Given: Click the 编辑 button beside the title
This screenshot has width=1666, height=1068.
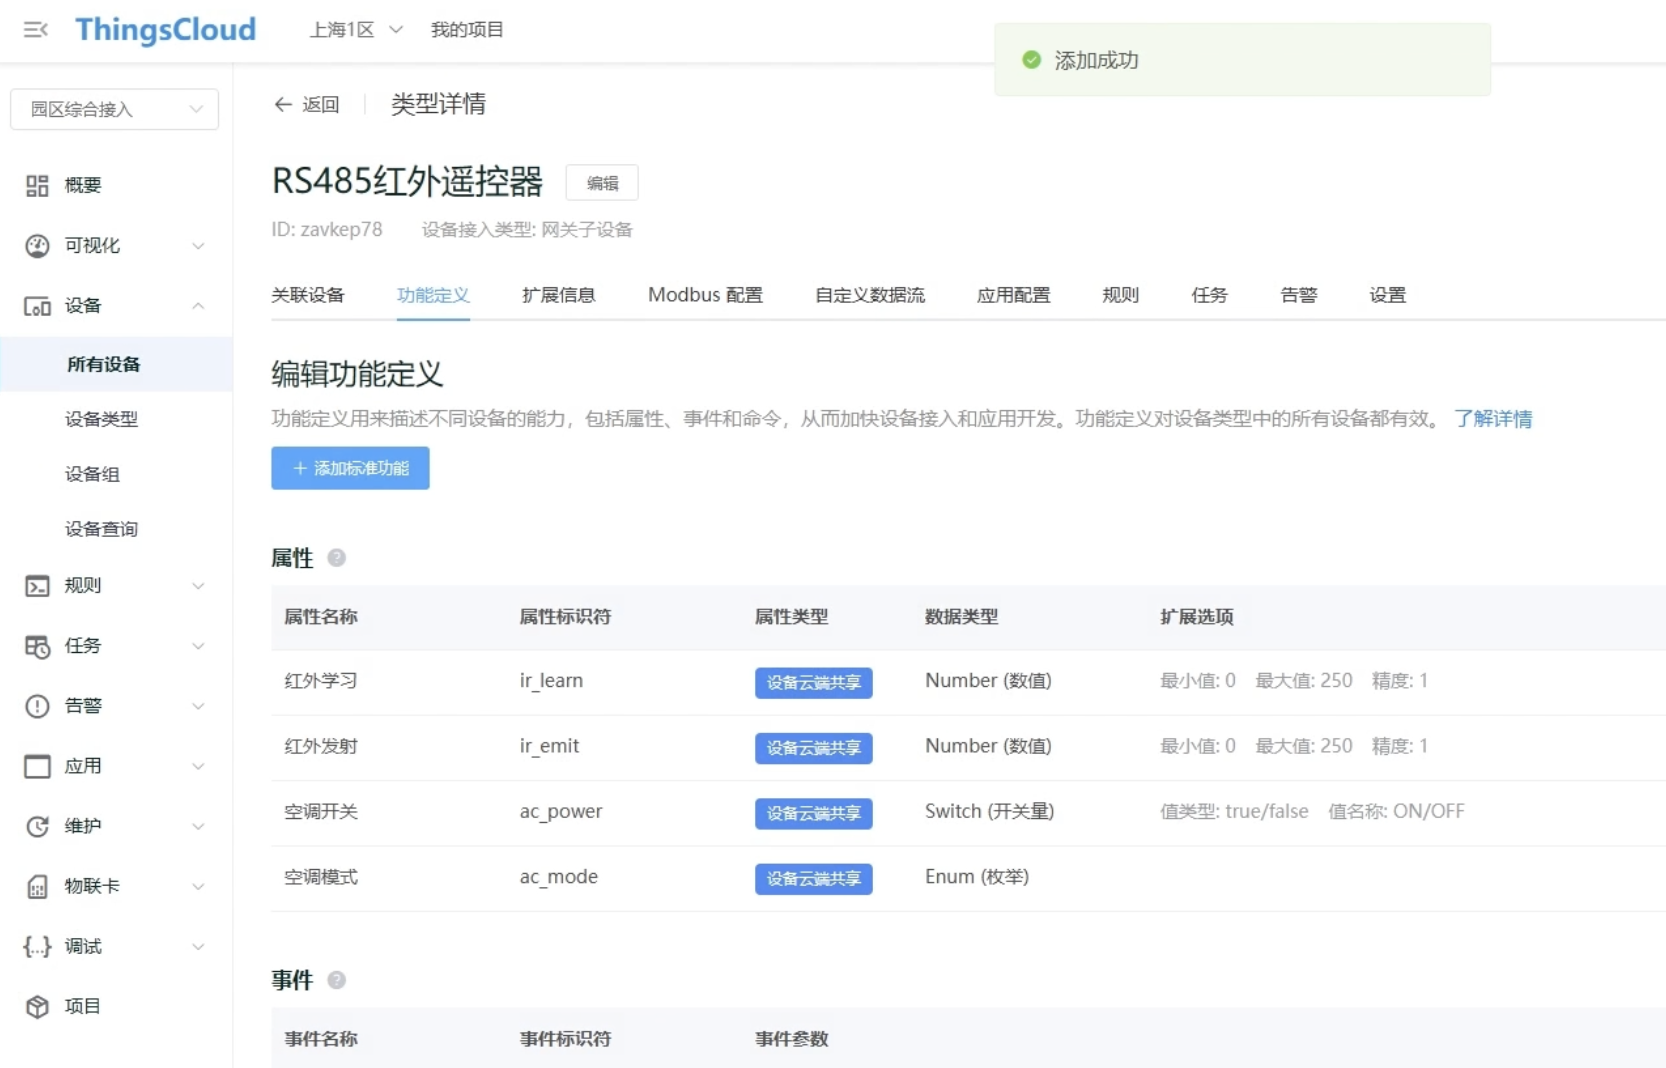Looking at the screenshot, I should coord(602,183).
